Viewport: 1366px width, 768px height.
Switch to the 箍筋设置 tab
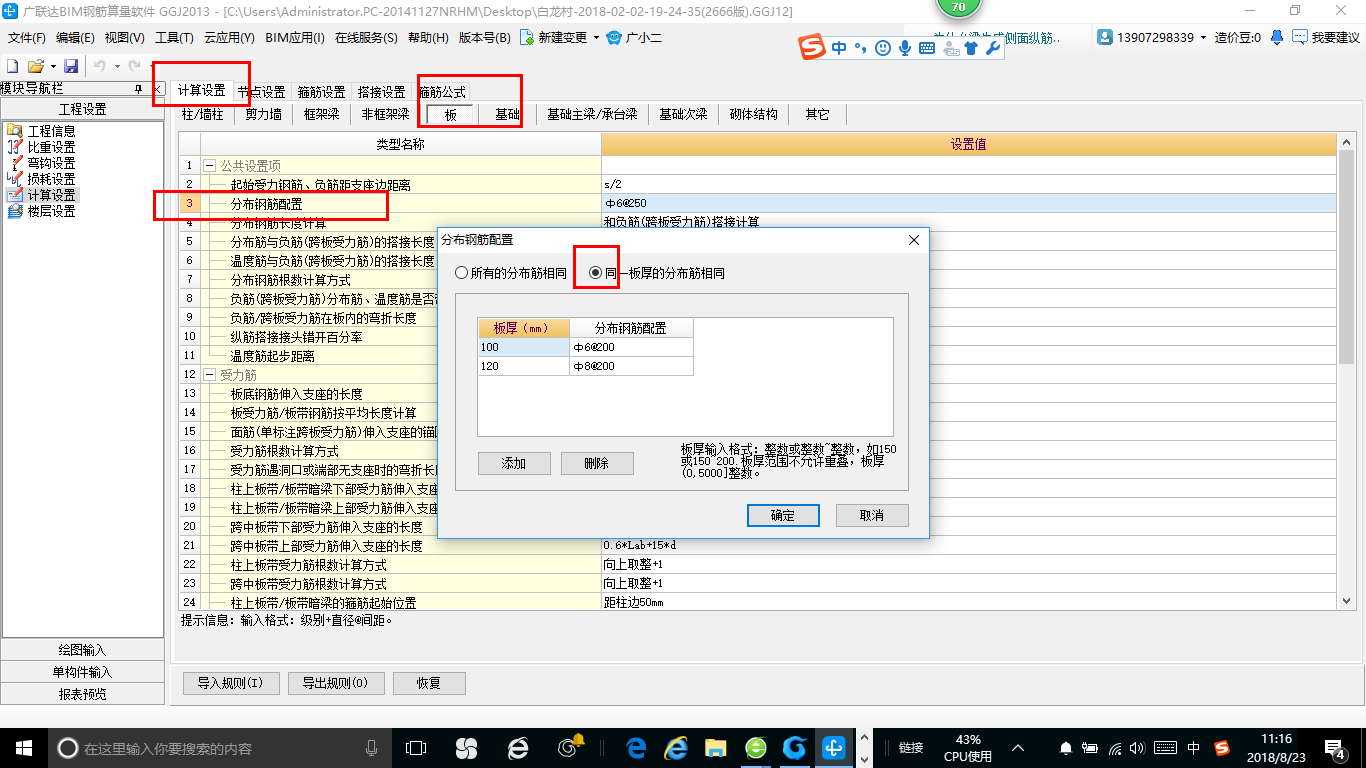(x=321, y=92)
